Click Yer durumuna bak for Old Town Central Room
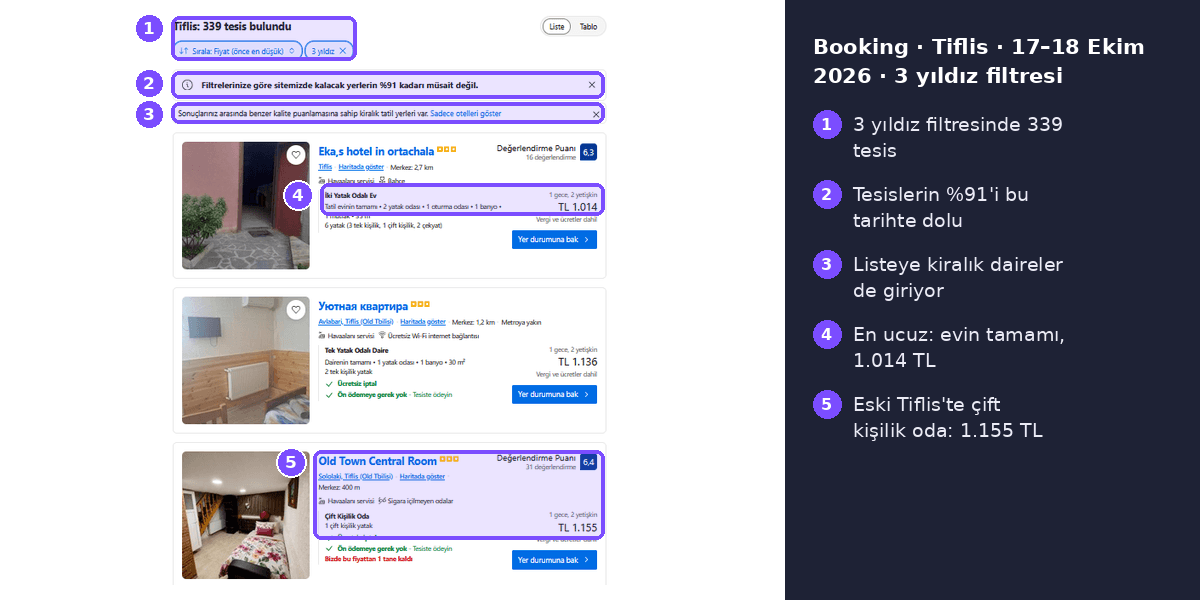This screenshot has height=600, width=1200. (x=554, y=560)
